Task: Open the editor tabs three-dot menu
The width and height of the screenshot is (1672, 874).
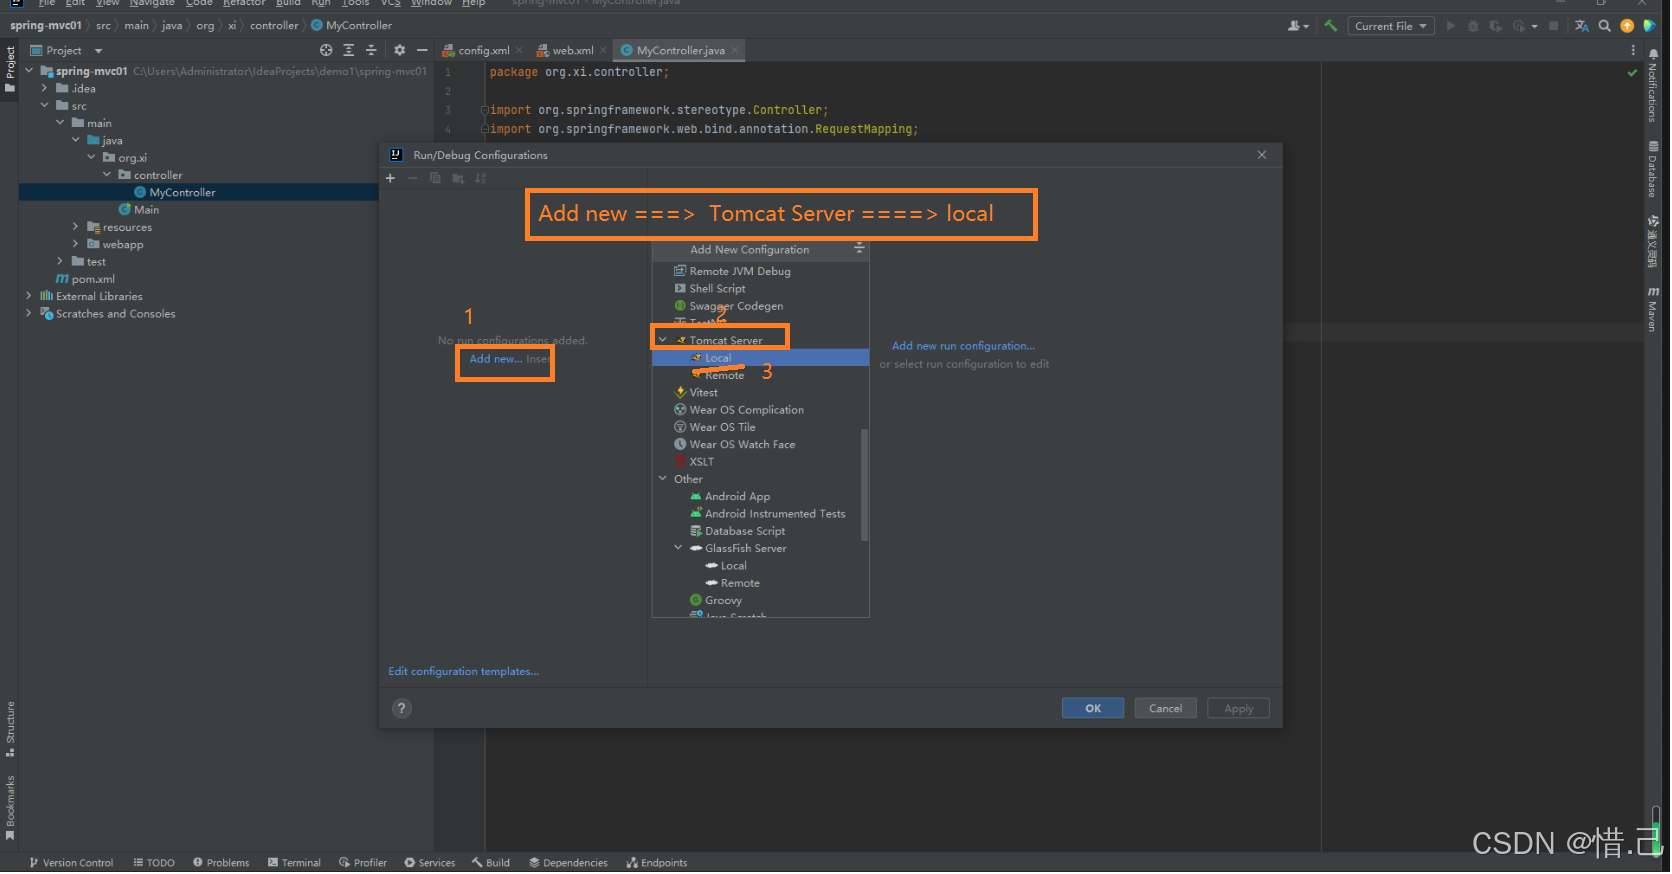Action: (1633, 50)
